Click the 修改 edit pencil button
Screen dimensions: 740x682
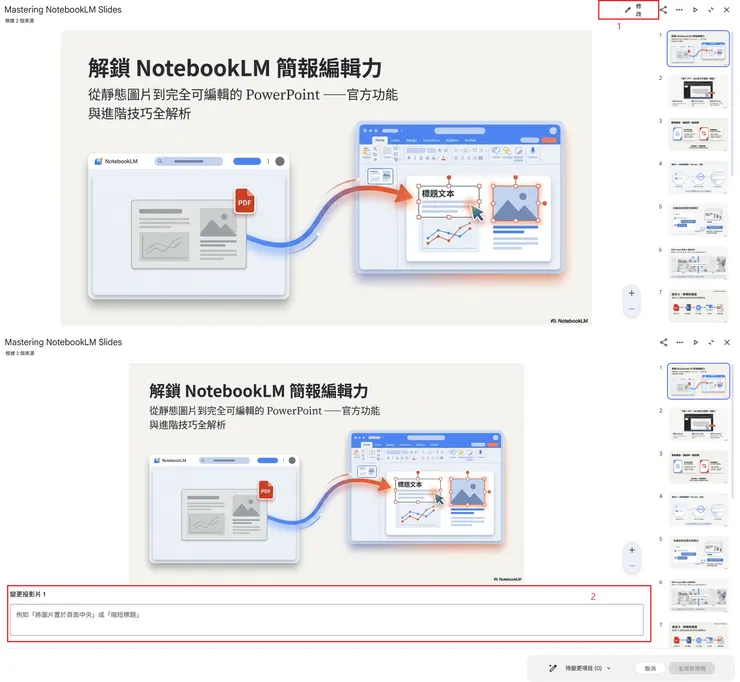[633, 10]
